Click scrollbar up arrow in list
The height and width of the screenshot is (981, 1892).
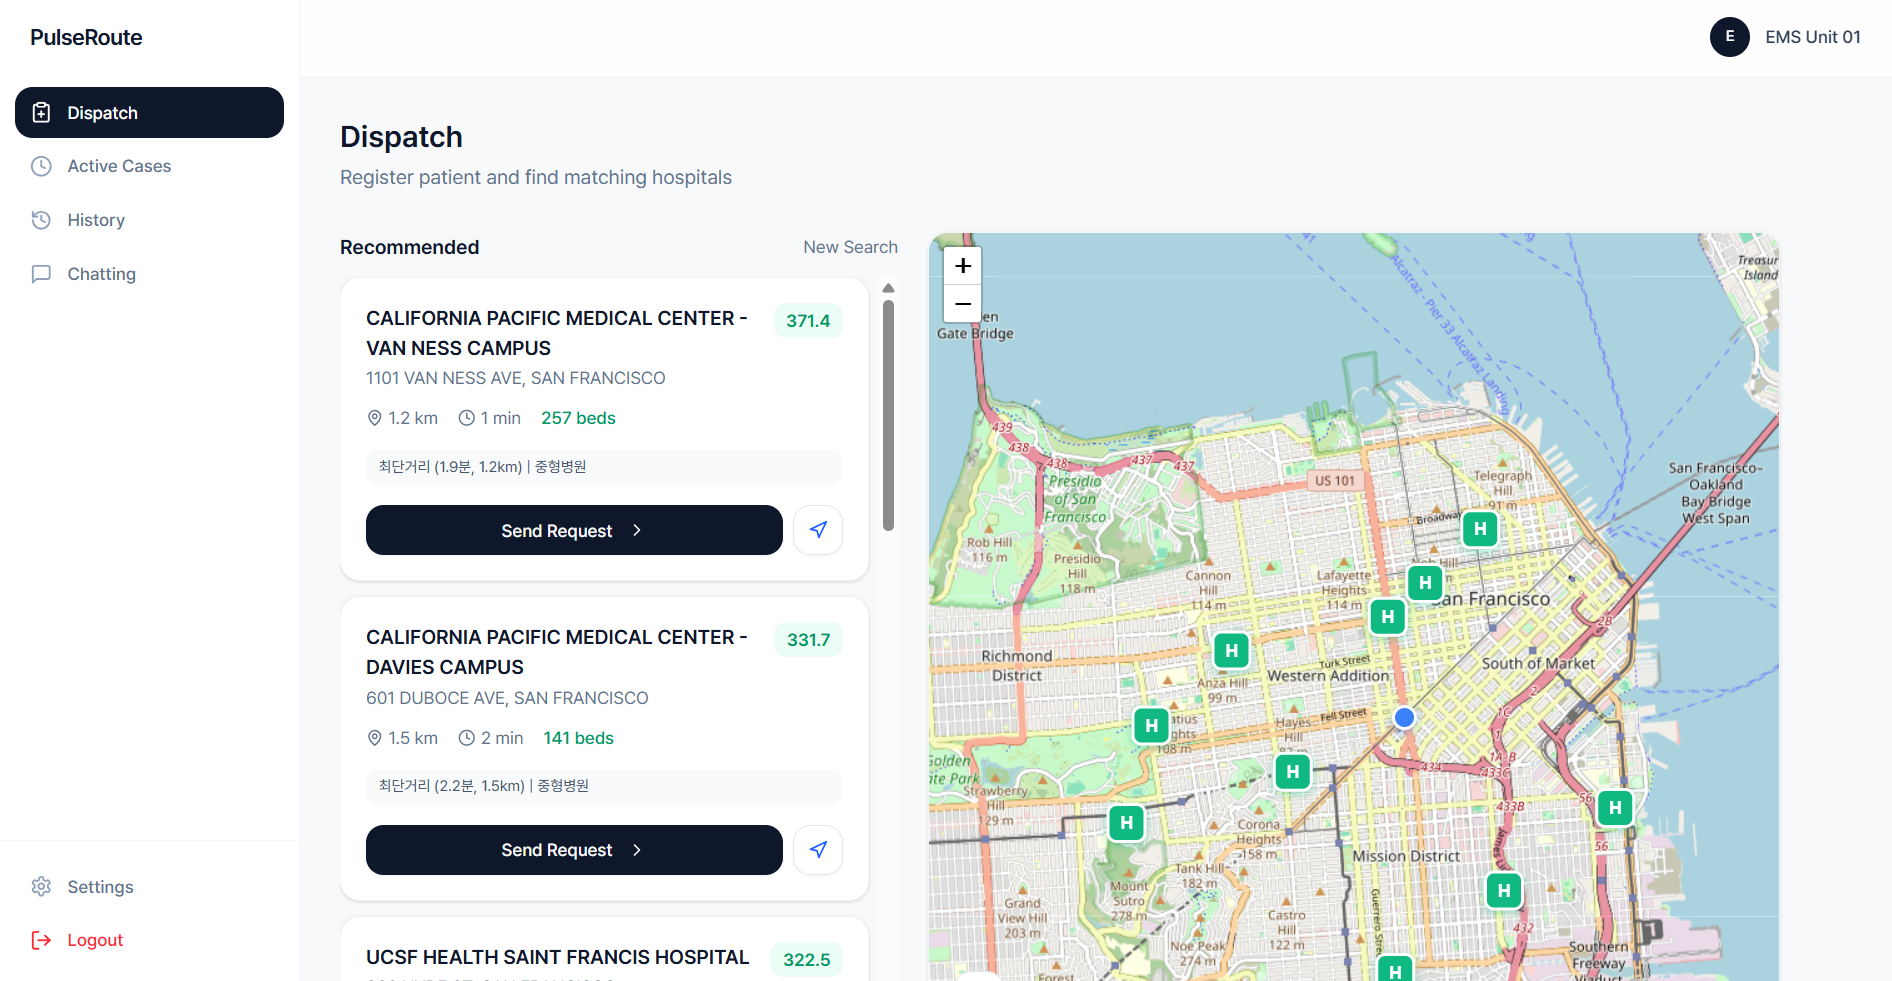tap(888, 288)
